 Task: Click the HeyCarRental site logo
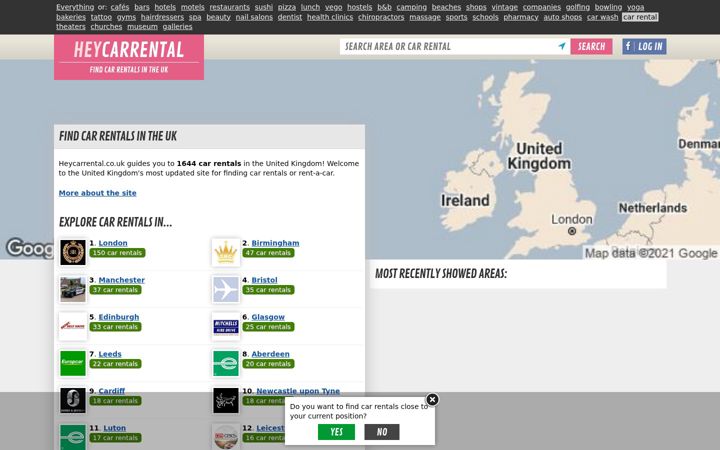click(129, 57)
